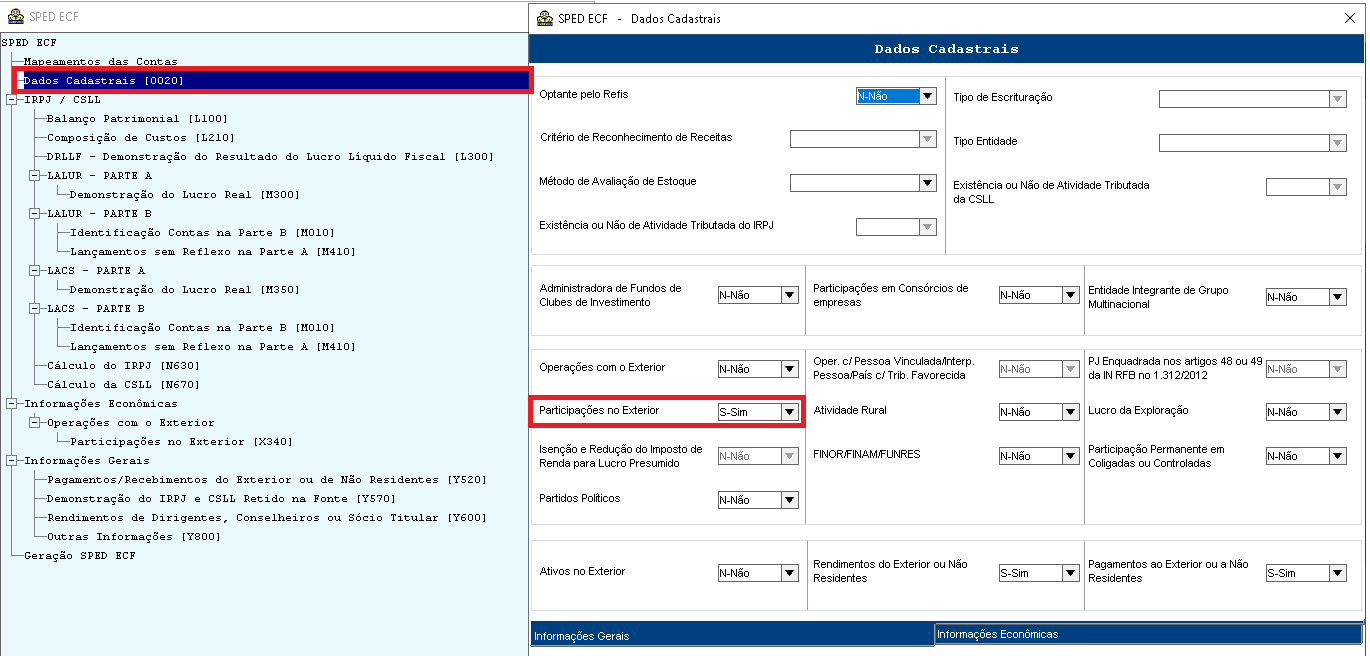1370x656 pixels.
Task: Collapse the Operações com o Exterior tree node
Action: point(34,423)
